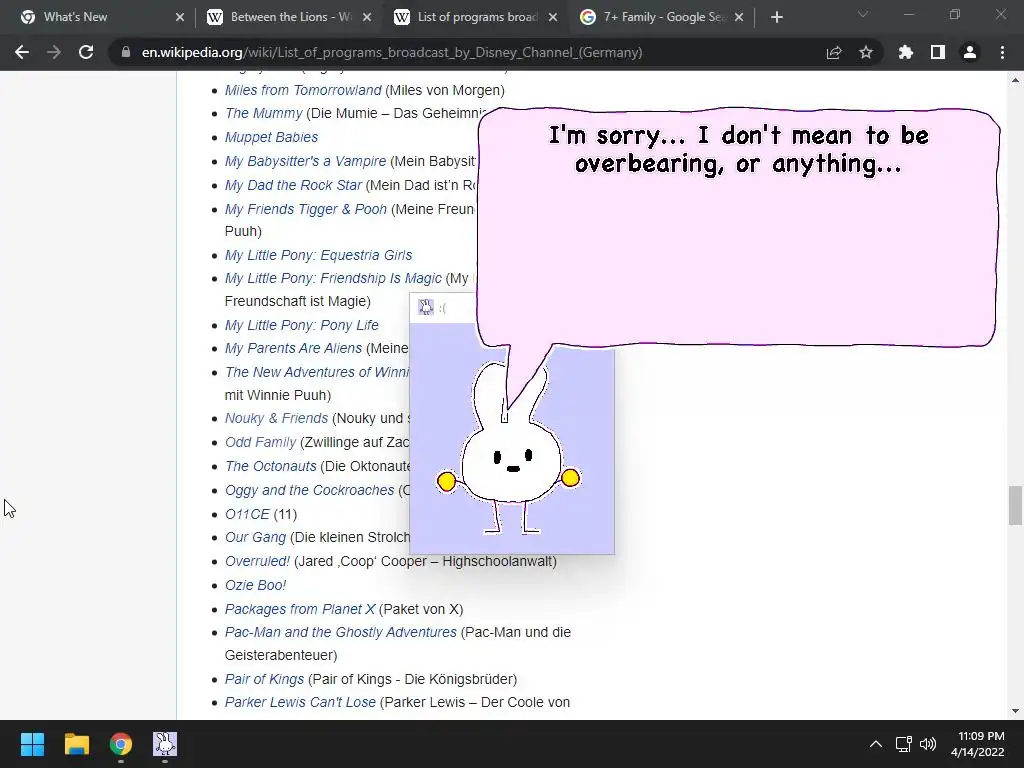Go back to the previous page

pos(22,52)
